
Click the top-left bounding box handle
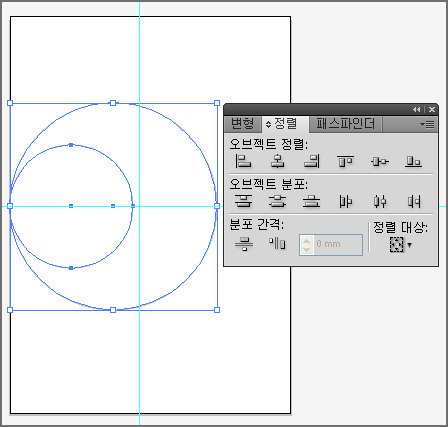tap(10, 103)
